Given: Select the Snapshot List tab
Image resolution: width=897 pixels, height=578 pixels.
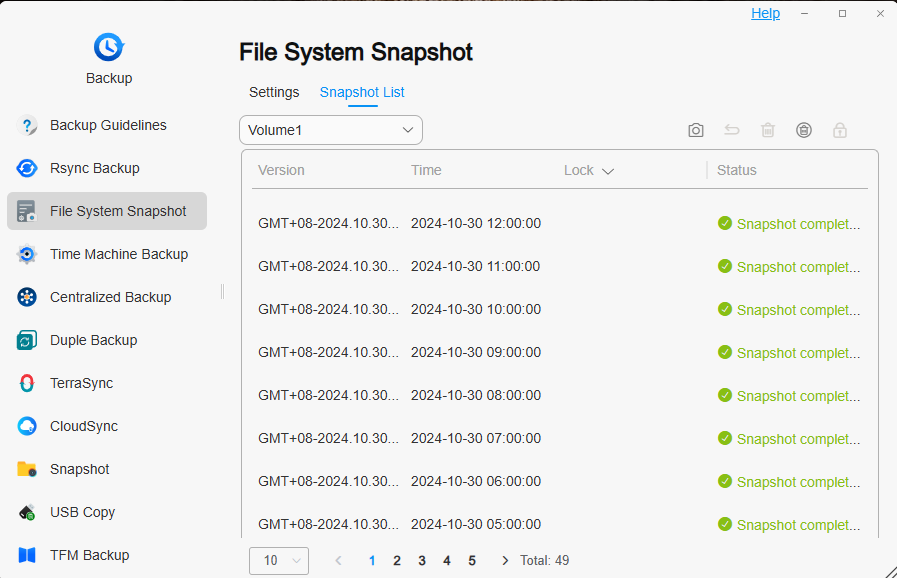Looking at the screenshot, I should coord(362,92).
